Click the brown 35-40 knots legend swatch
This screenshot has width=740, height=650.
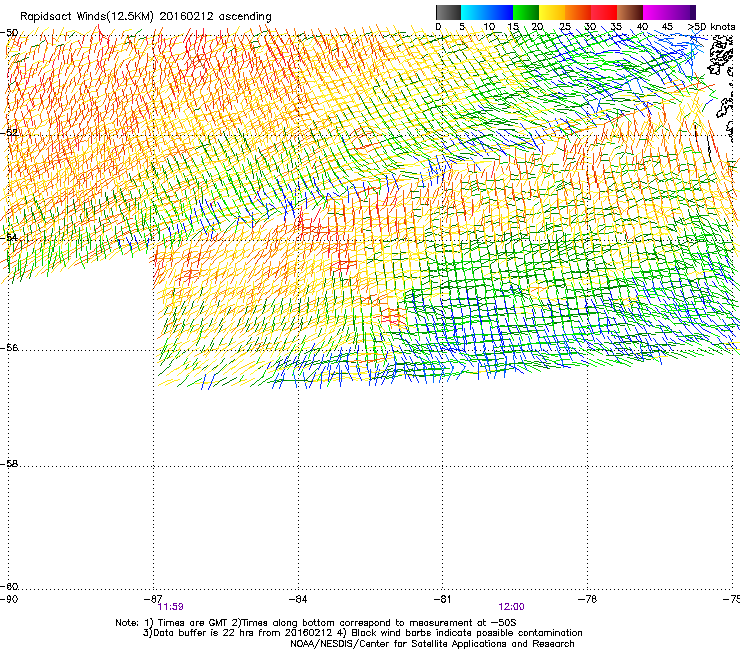[x=630, y=12]
